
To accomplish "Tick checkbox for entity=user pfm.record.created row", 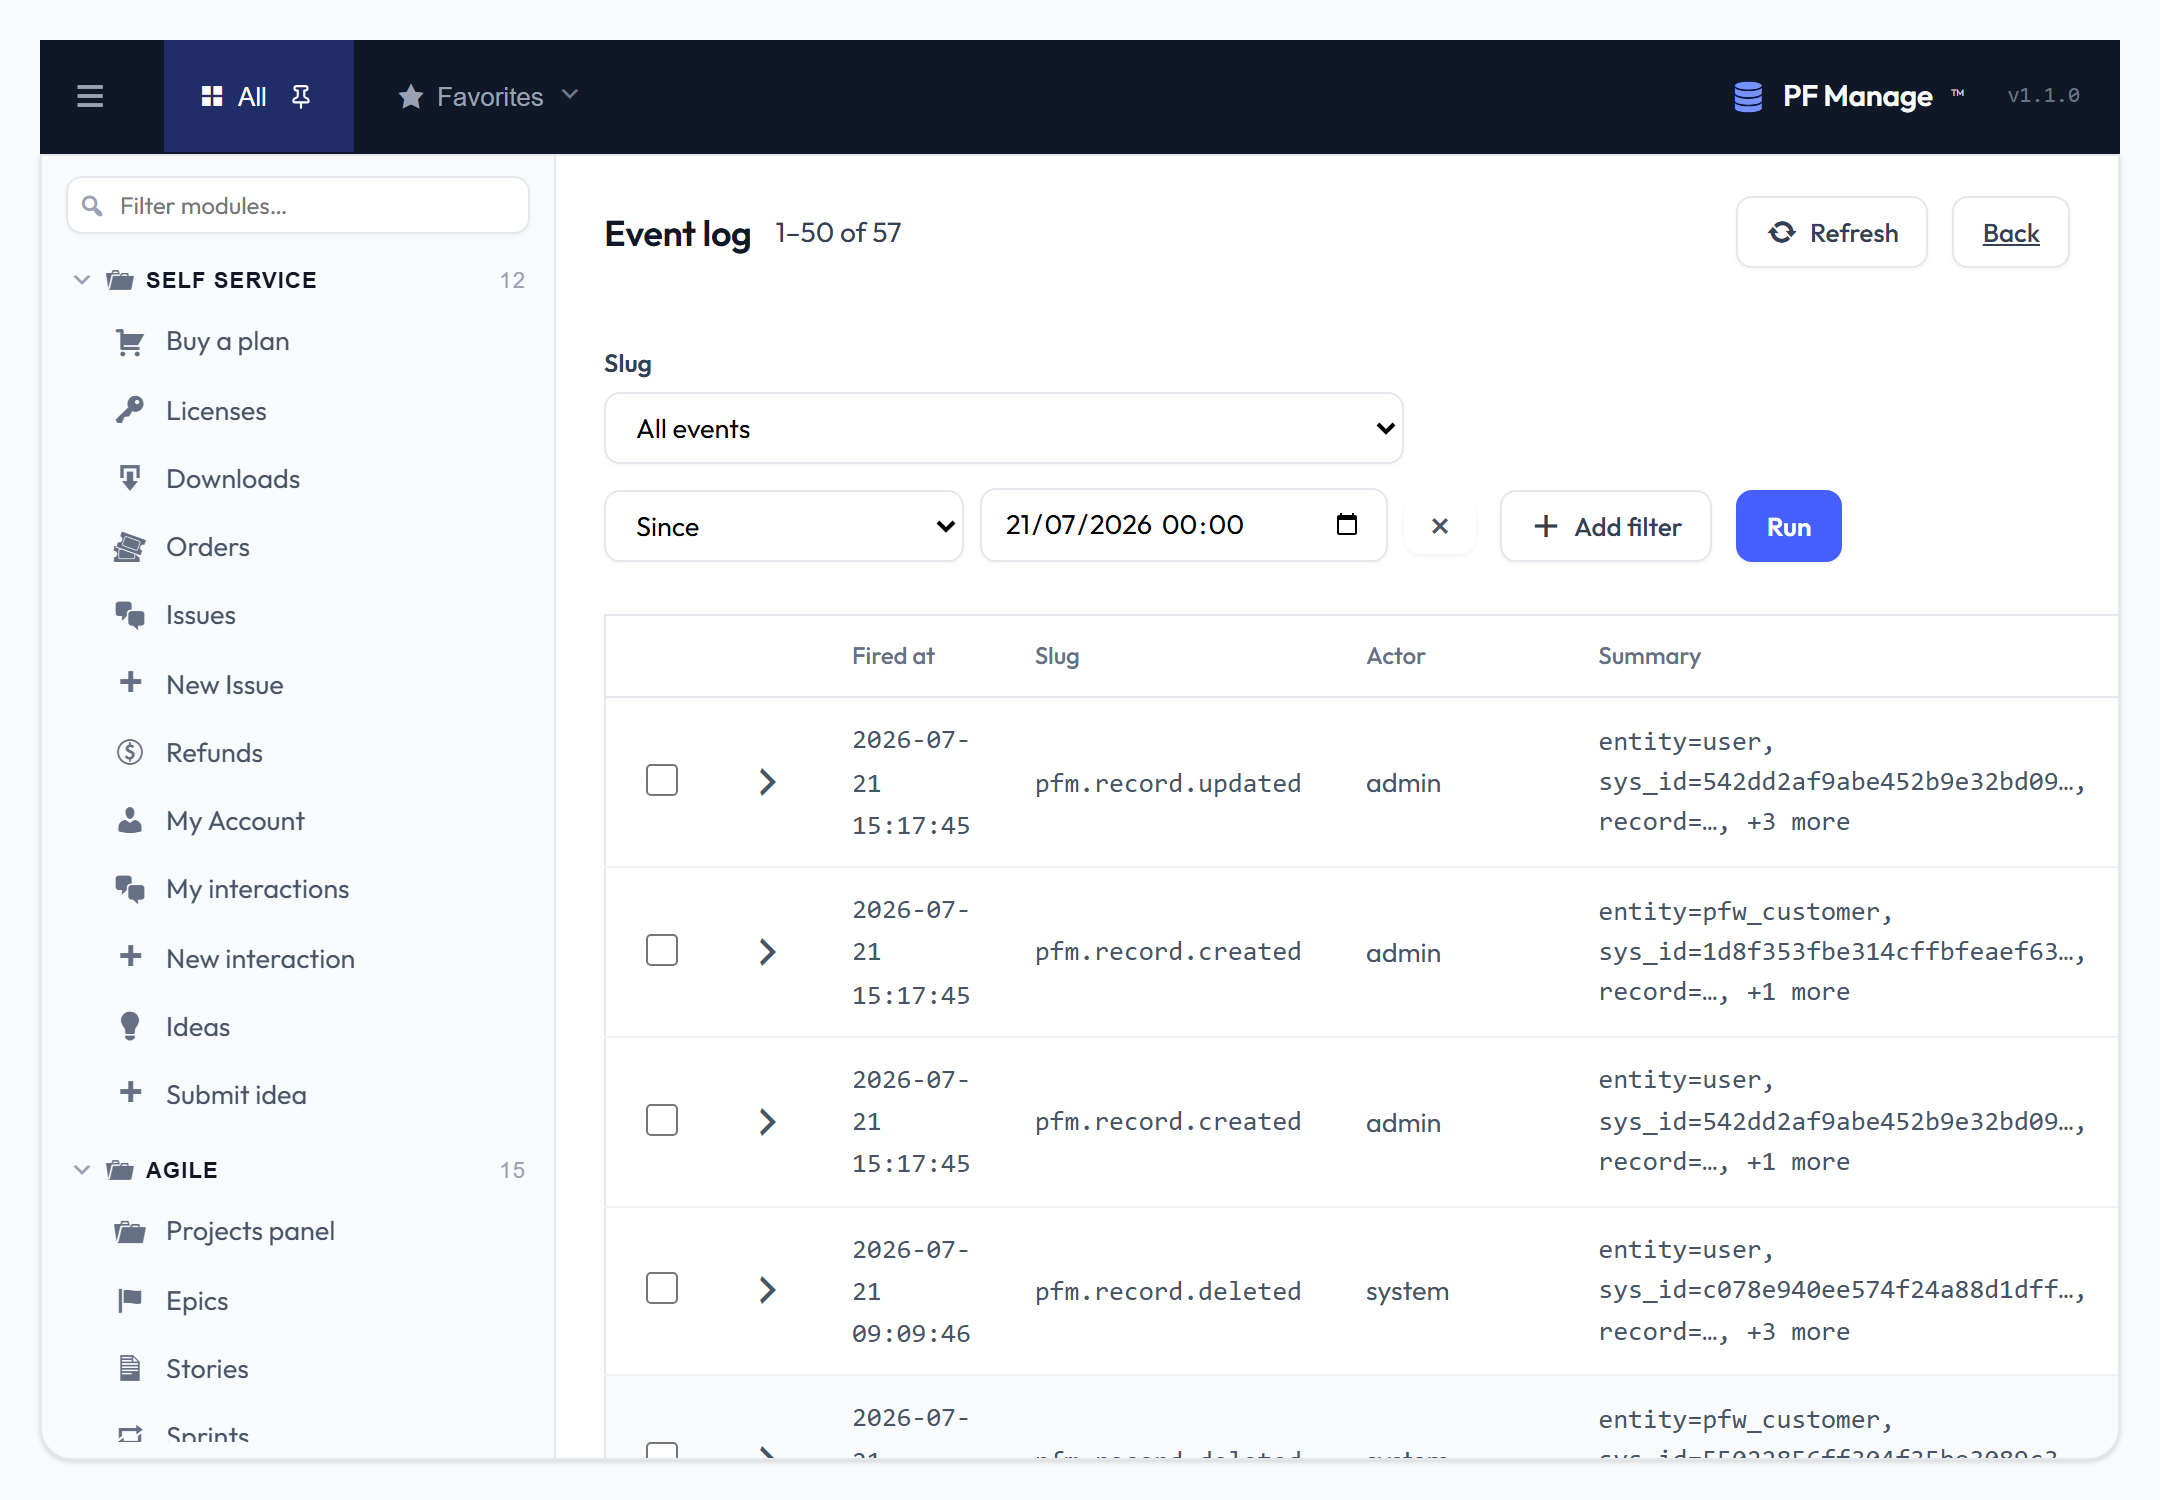I will 662,1120.
